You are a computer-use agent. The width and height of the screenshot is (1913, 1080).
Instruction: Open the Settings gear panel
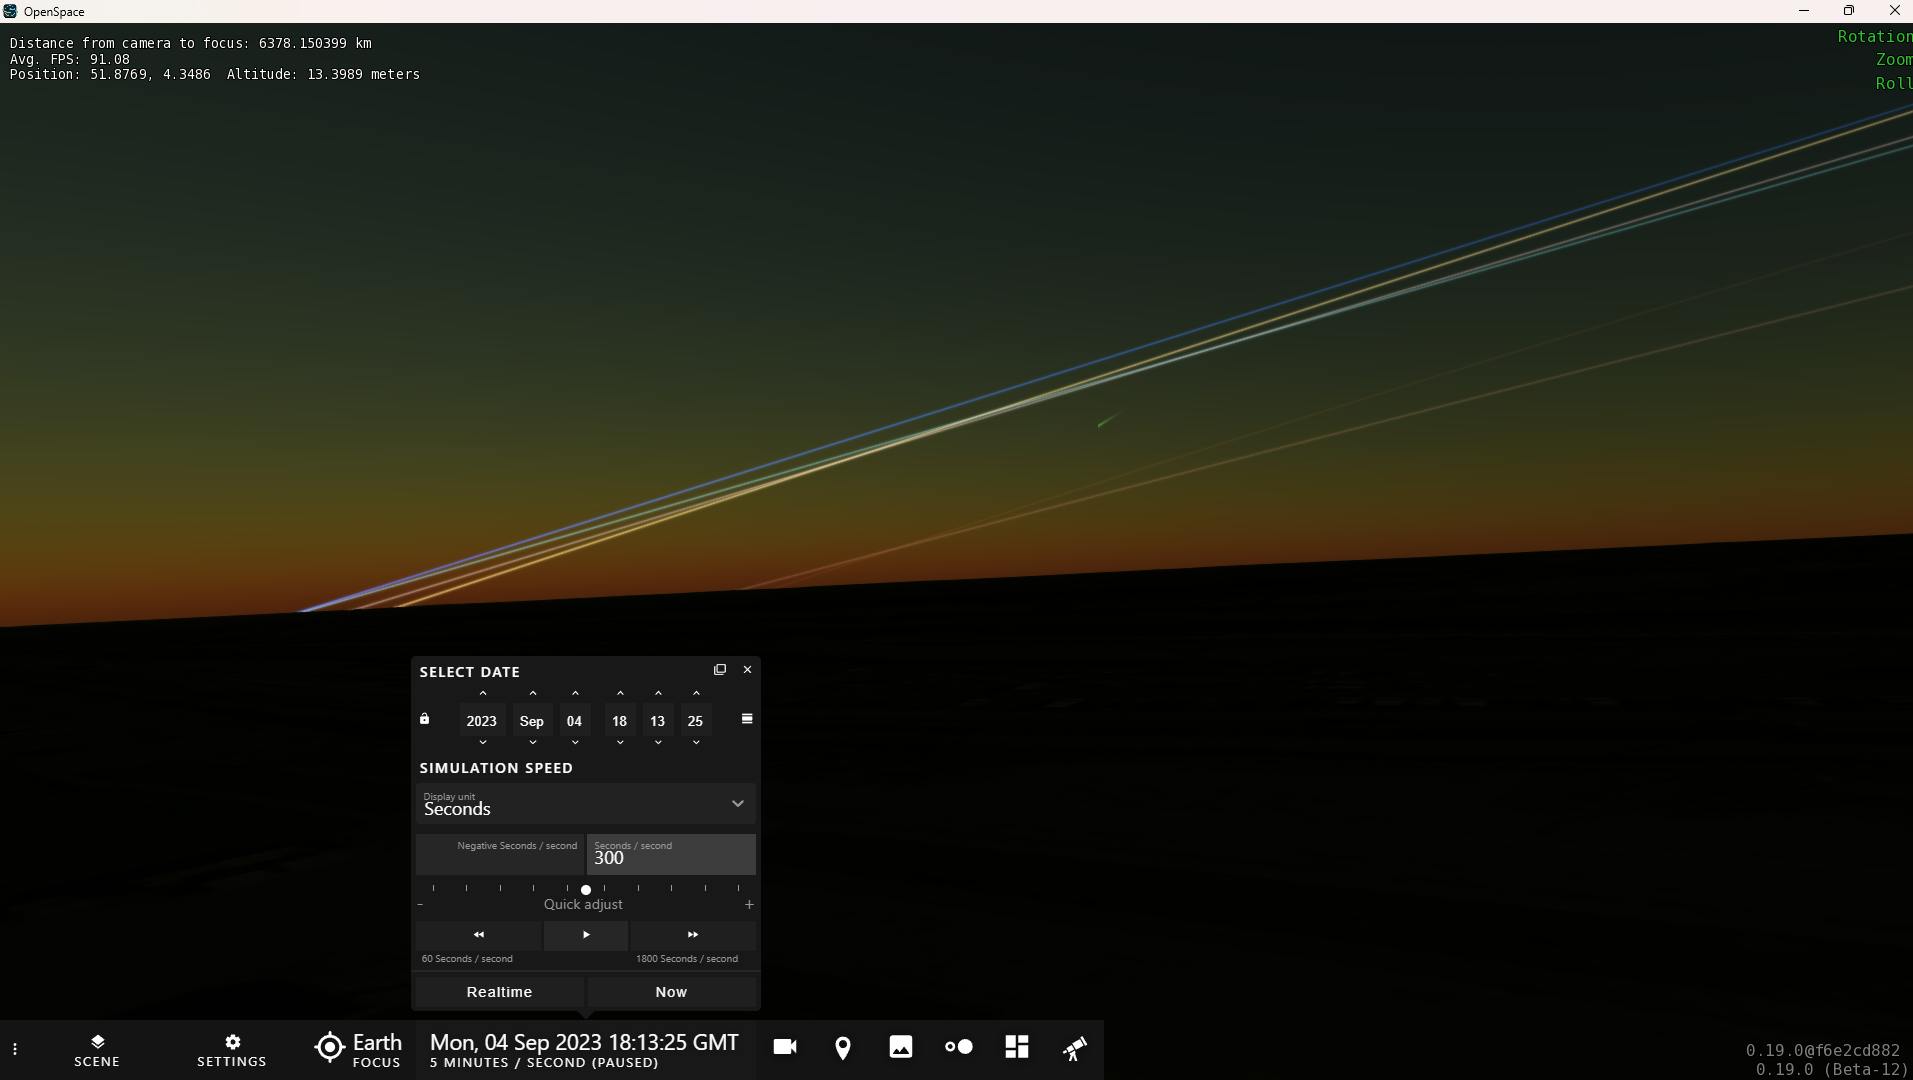[x=232, y=1050]
